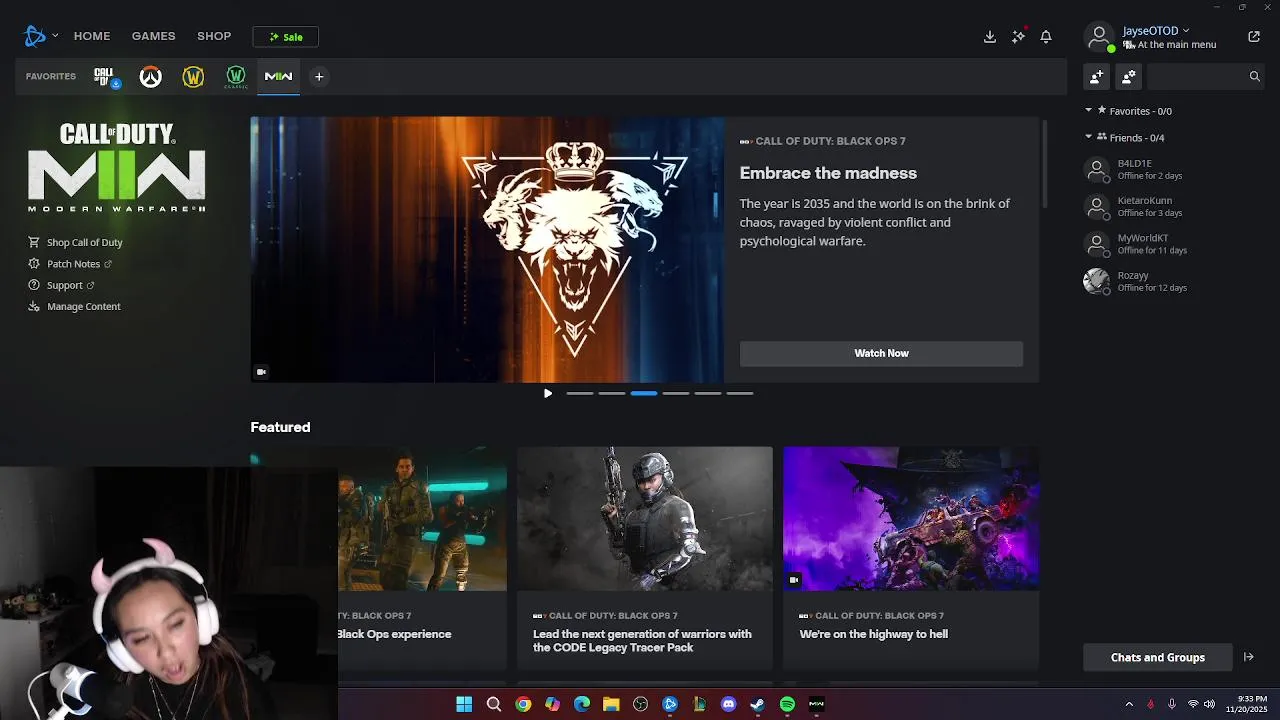Open Support link
The width and height of the screenshot is (1280, 720).
coord(61,285)
